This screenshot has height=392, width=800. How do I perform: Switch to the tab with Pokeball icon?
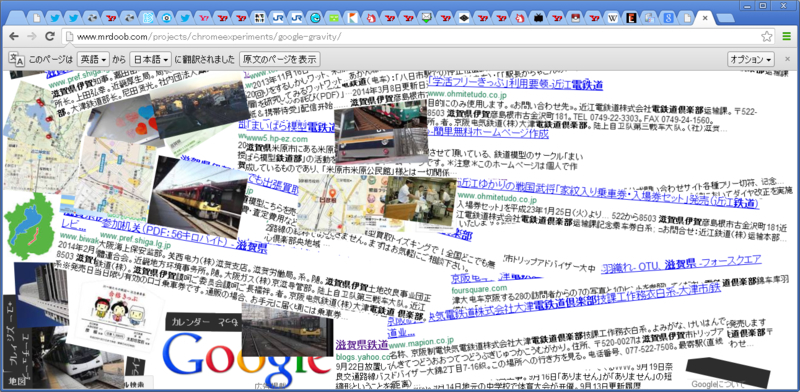coord(575,18)
